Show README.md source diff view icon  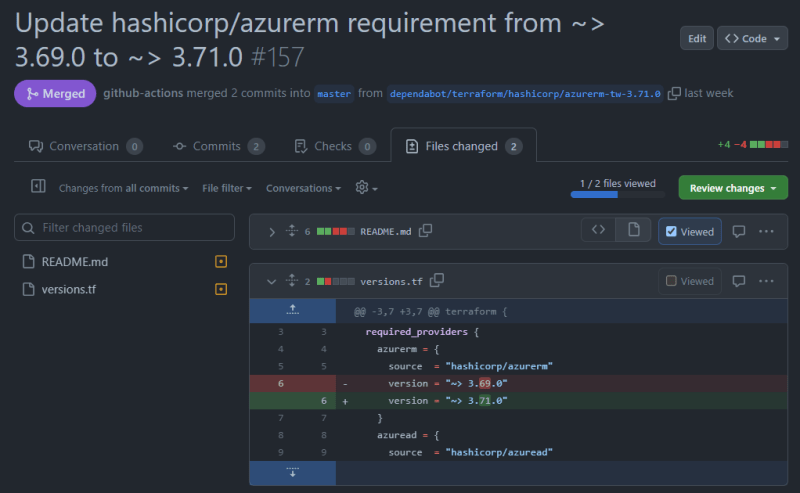(598, 230)
